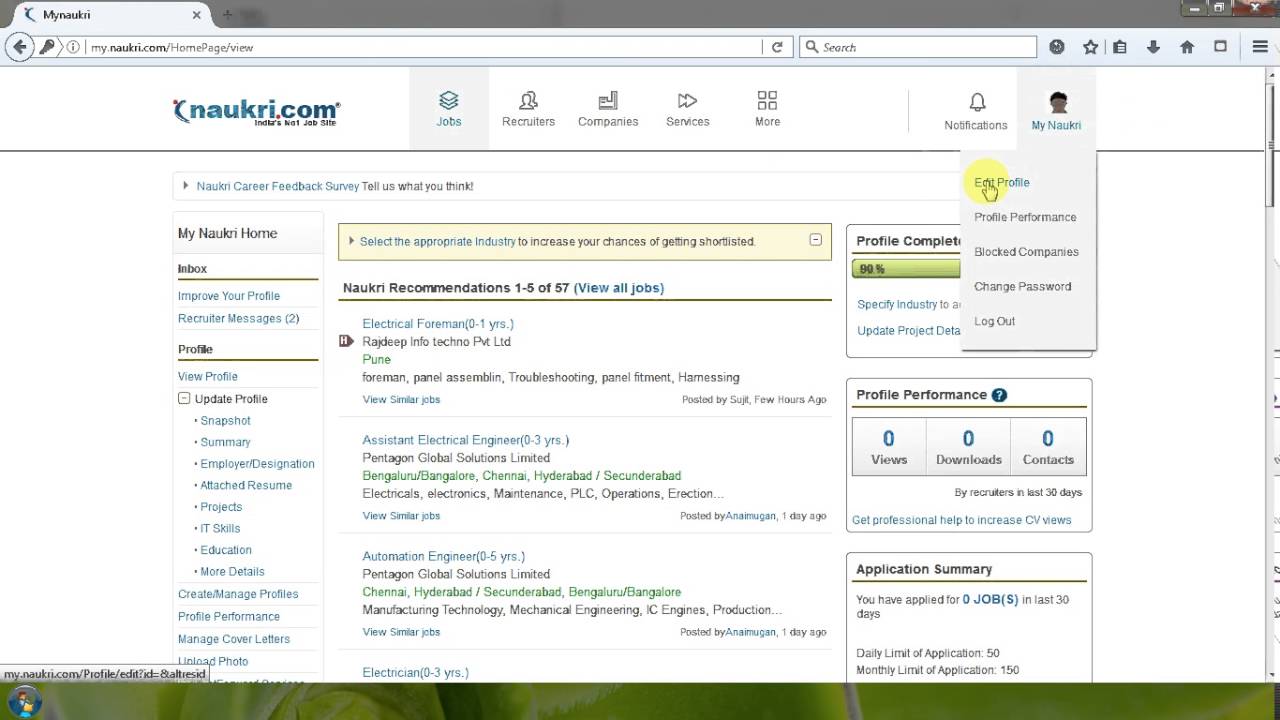Image resolution: width=1280 pixels, height=720 pixels.
Task: Click Get professional help to increase CV views
Action: [x=961, y=520]
